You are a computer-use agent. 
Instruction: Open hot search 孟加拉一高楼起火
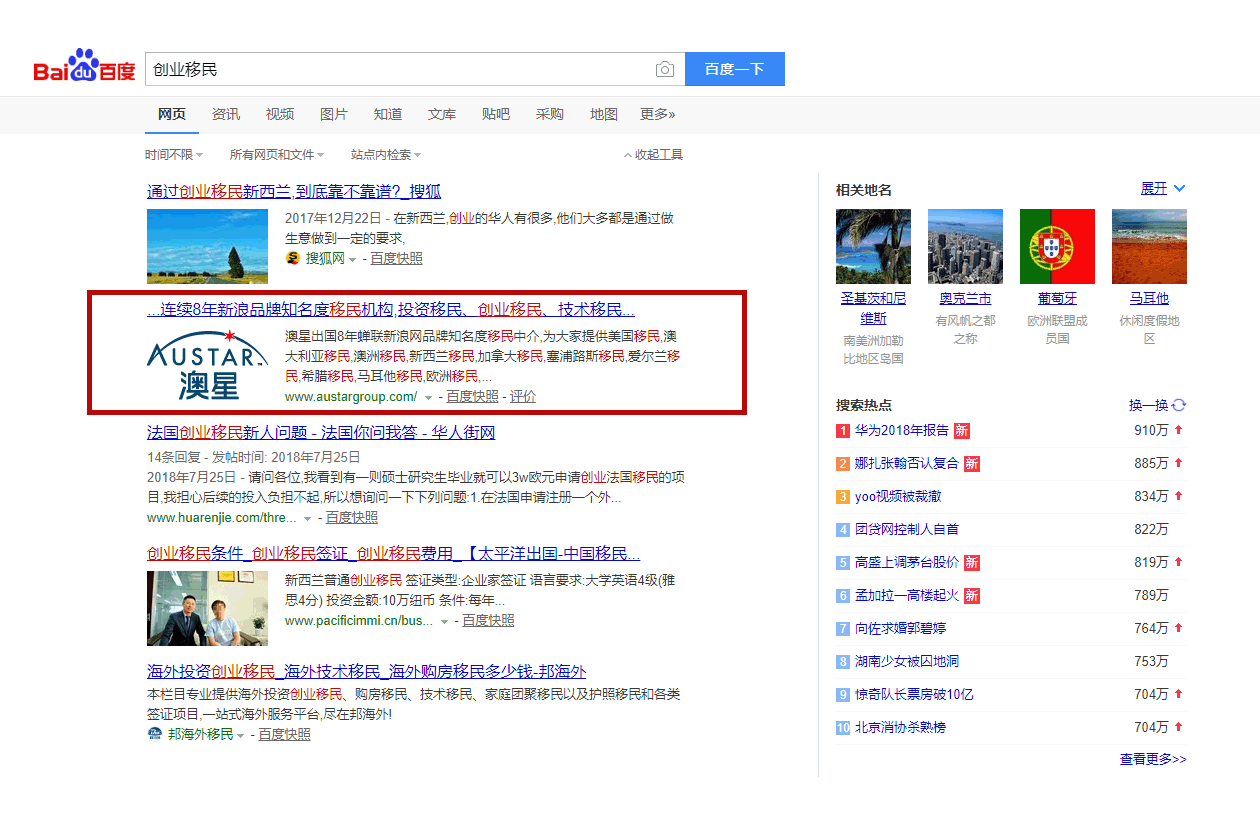pos(907,595)
